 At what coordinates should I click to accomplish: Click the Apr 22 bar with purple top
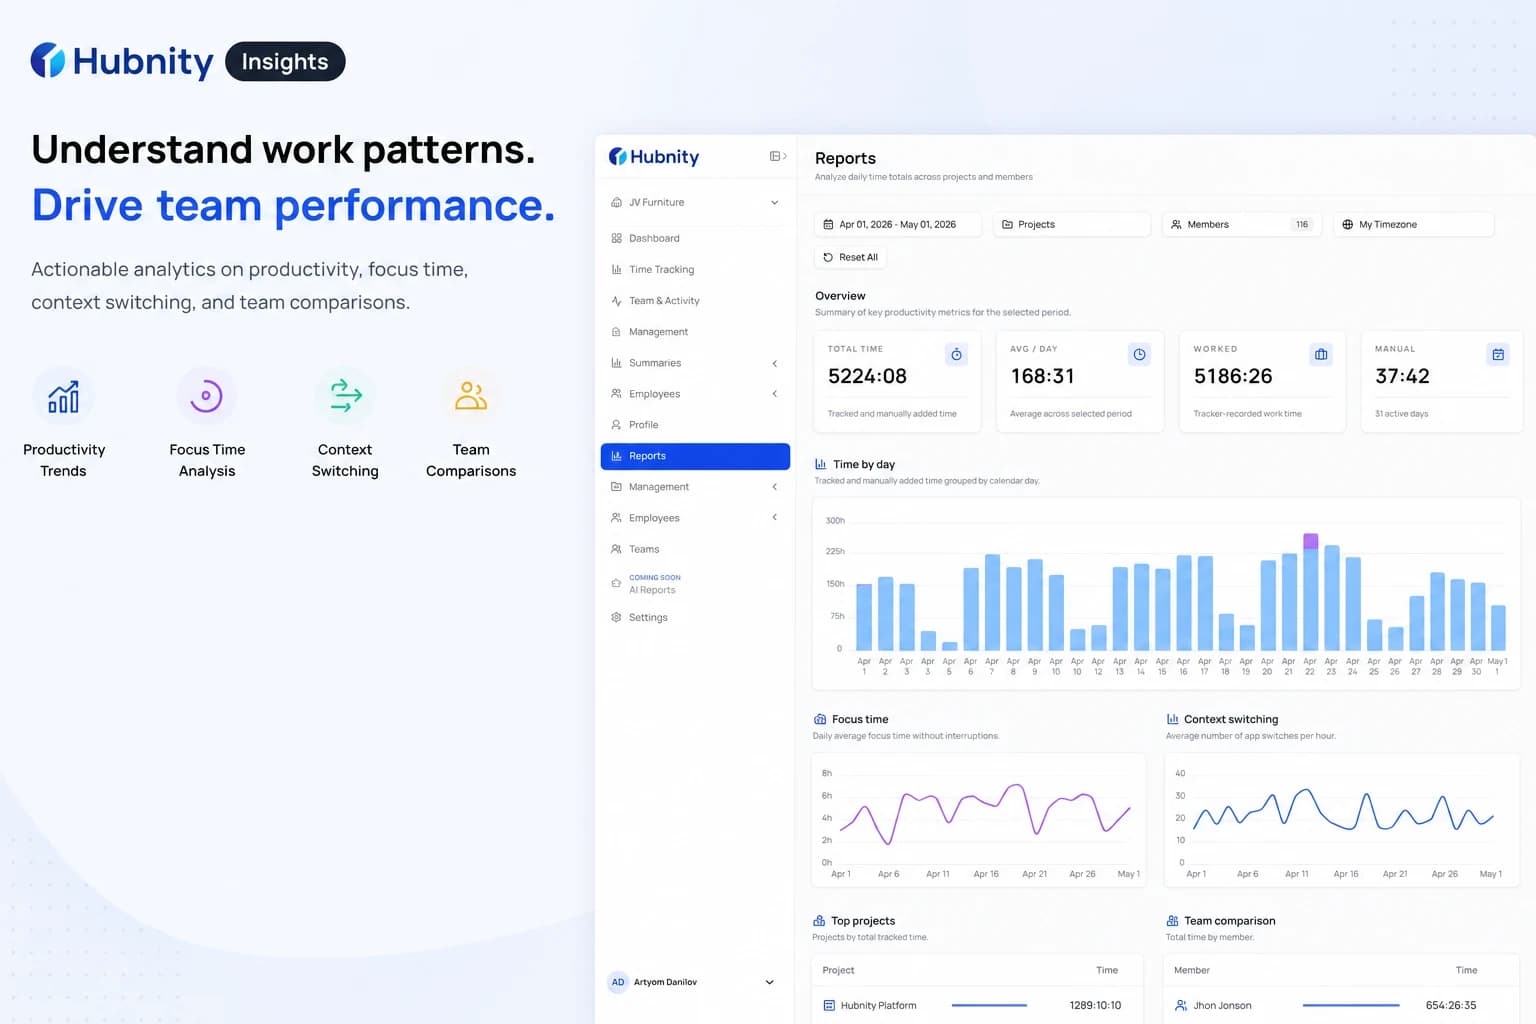(x=1310, y=592)
